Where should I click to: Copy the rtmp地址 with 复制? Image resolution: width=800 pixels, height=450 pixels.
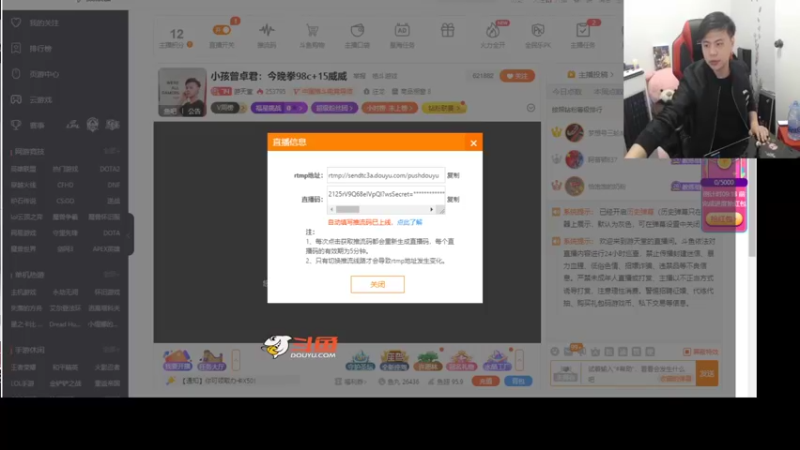(453, 176)
